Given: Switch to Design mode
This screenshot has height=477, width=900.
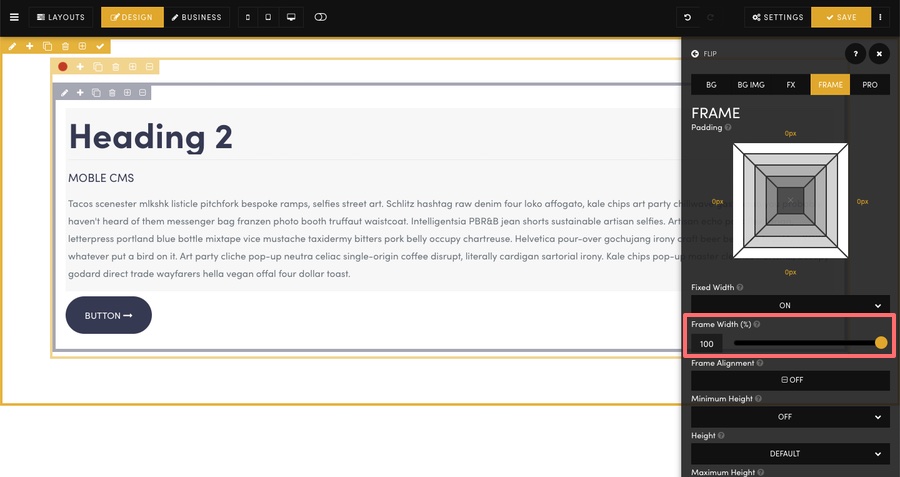Looking at the screenshot, I should click(x=132, y=17).
